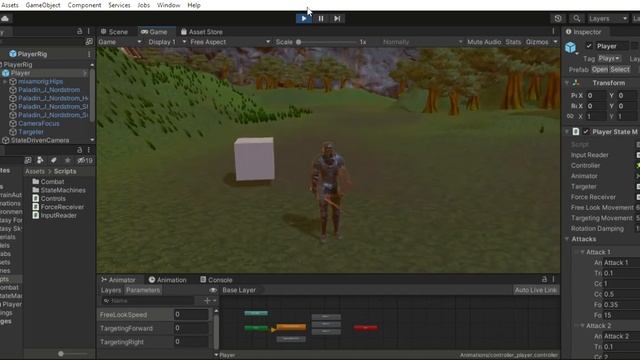Open the Display 1 dropdown
640x360 pixels.
click(x=167, y=42)
